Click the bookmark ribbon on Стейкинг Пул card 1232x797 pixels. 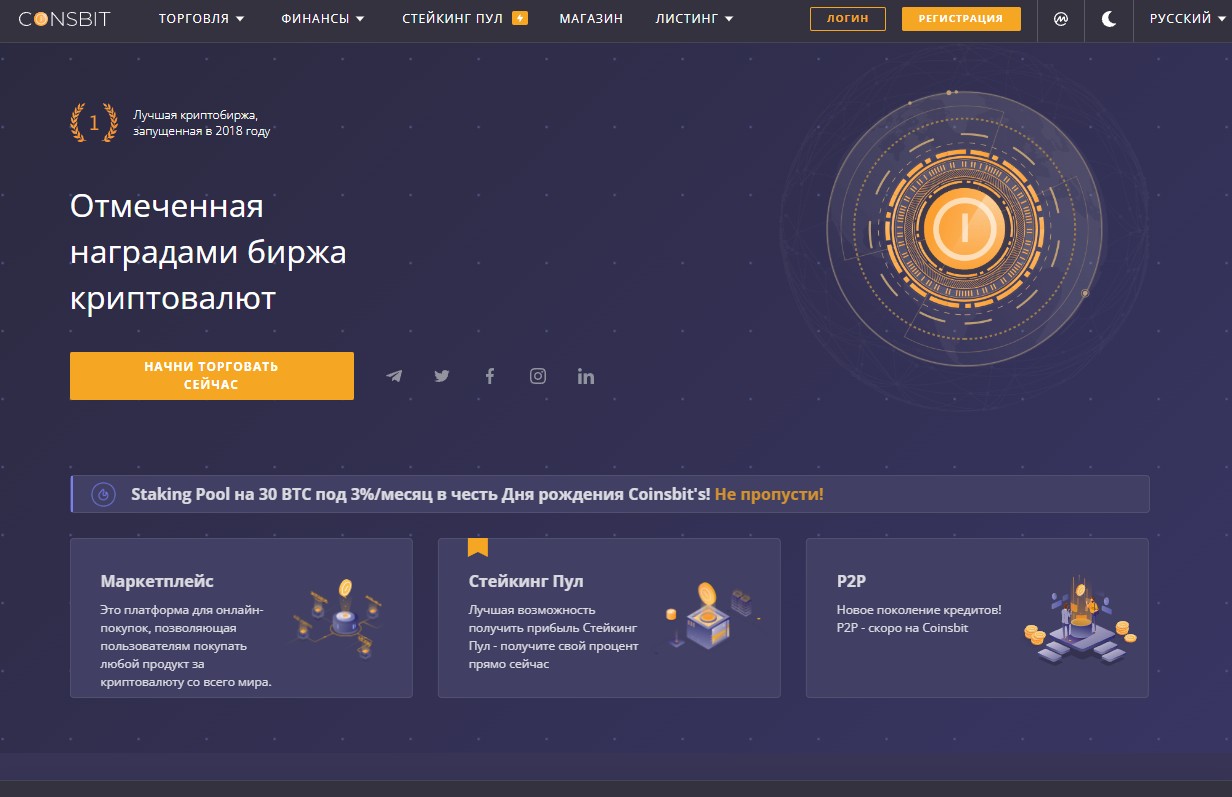(x=478, y=547)
